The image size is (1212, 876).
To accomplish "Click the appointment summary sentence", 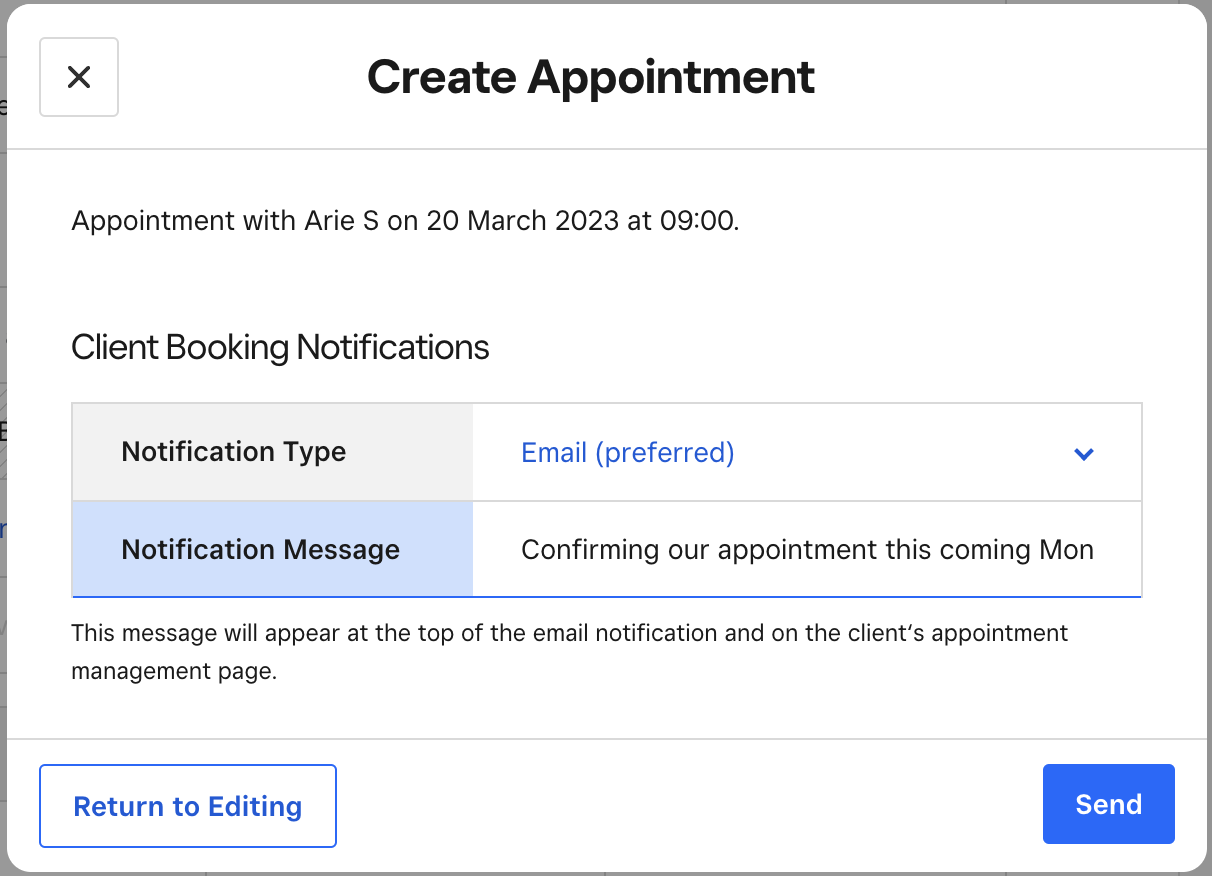I will pyautogui.click(x=405, y=221).
